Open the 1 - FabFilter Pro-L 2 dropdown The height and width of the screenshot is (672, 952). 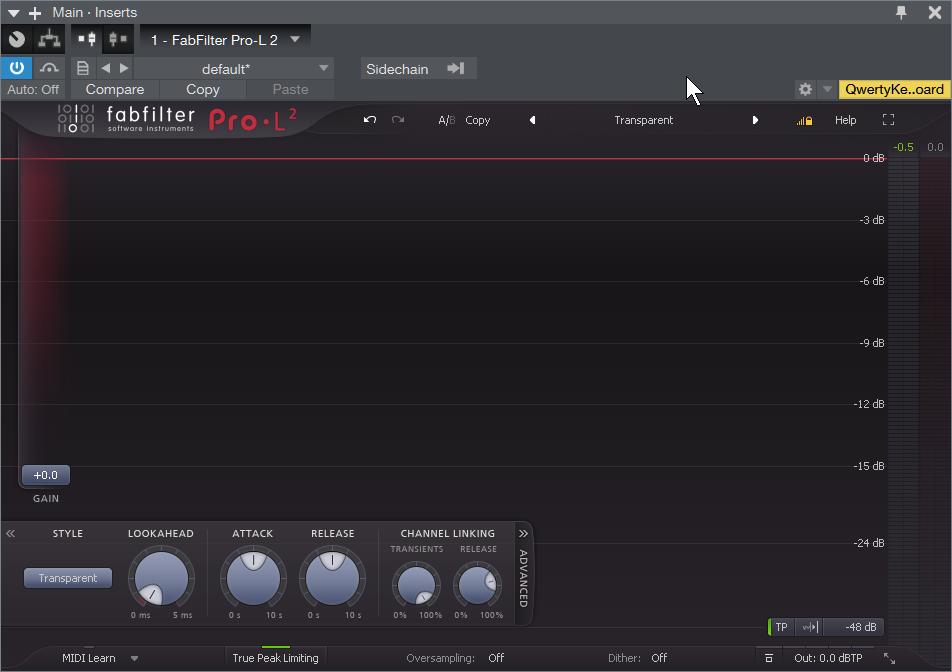[x=226, y=40]
